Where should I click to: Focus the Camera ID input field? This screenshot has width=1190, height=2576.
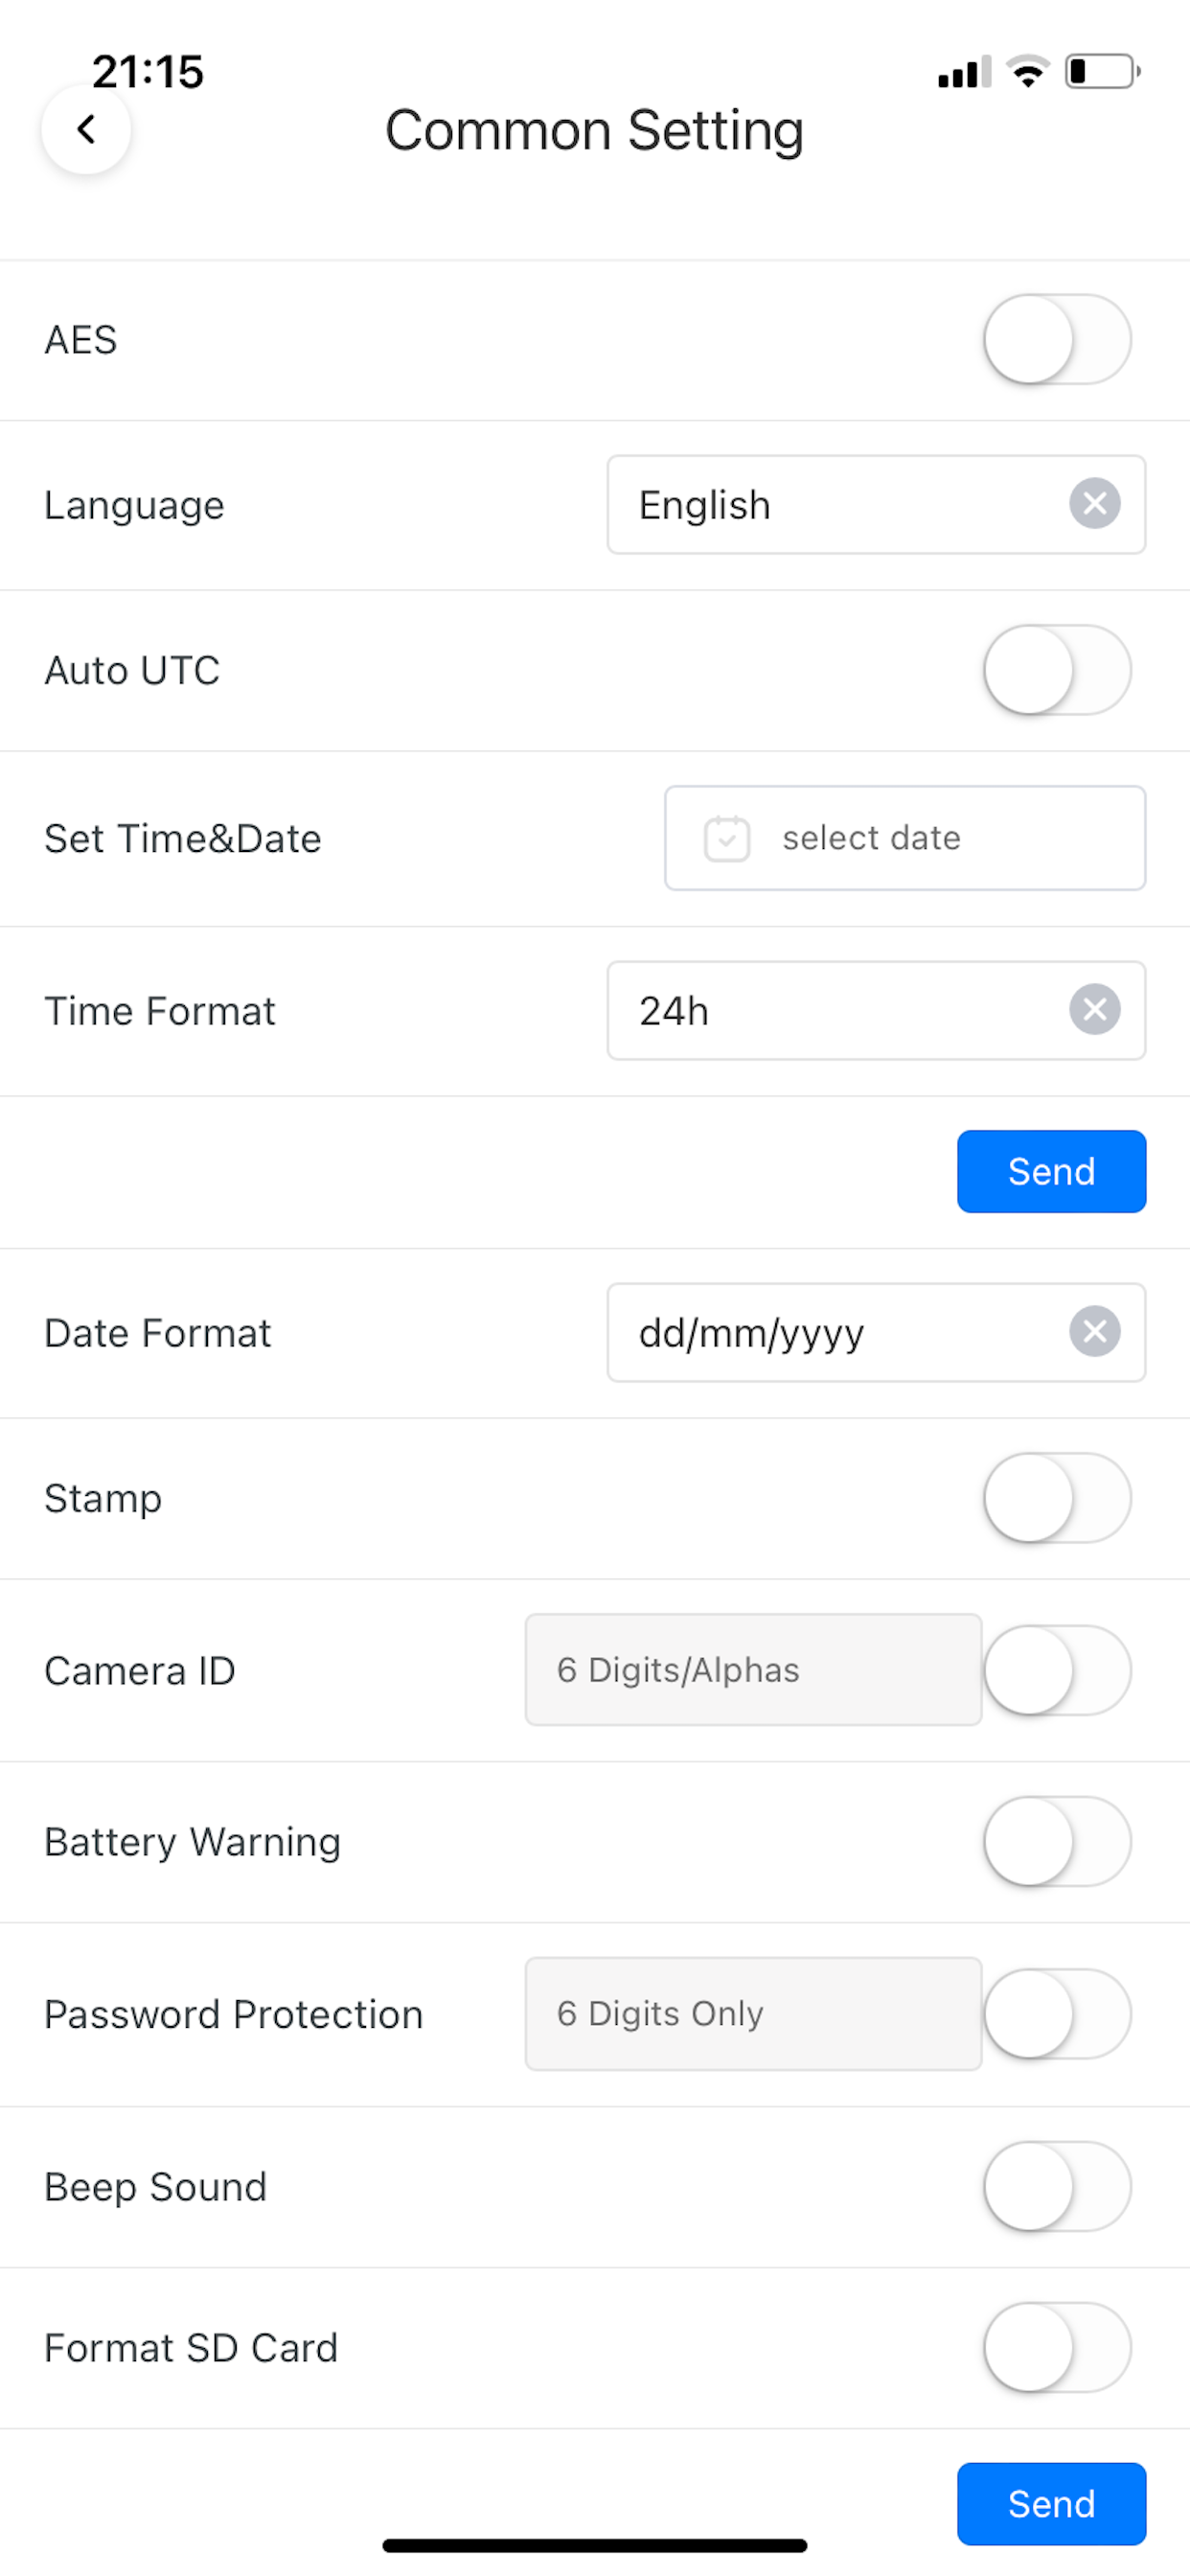pyautogui.click(x=753, y=1670)
